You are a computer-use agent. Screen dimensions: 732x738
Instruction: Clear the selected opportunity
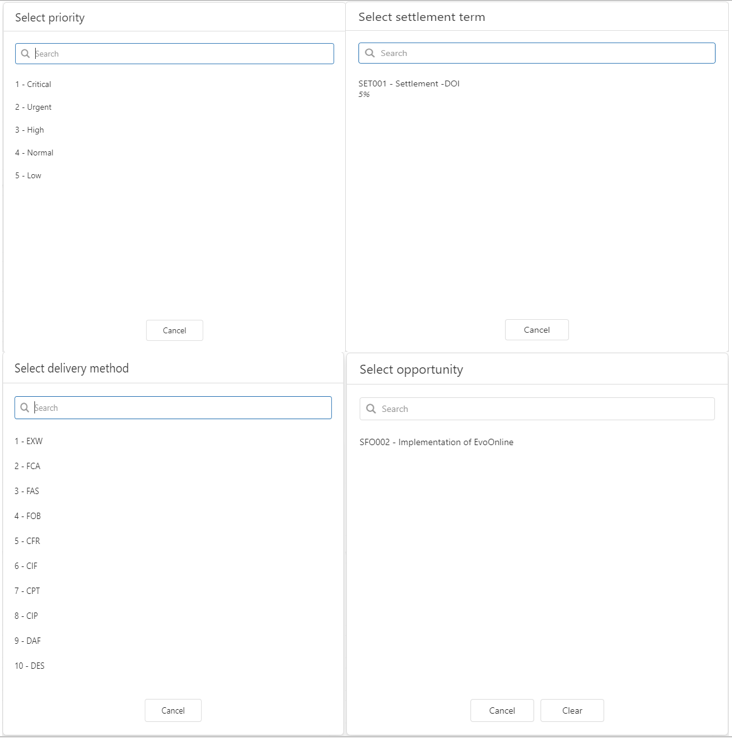click(572, 711)
